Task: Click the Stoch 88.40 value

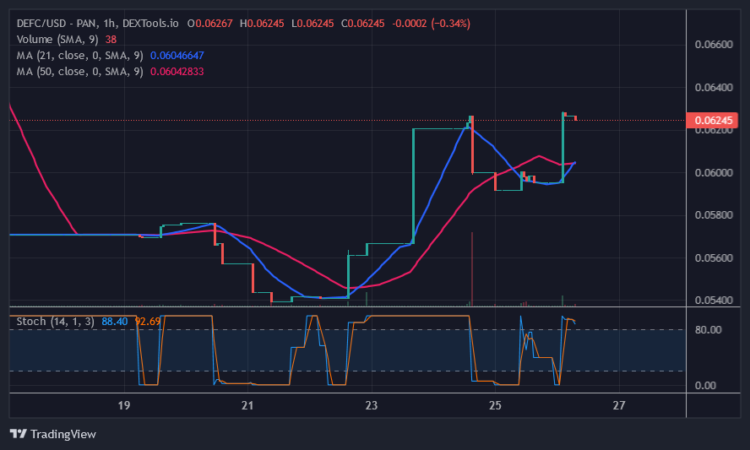Action: 114,321
